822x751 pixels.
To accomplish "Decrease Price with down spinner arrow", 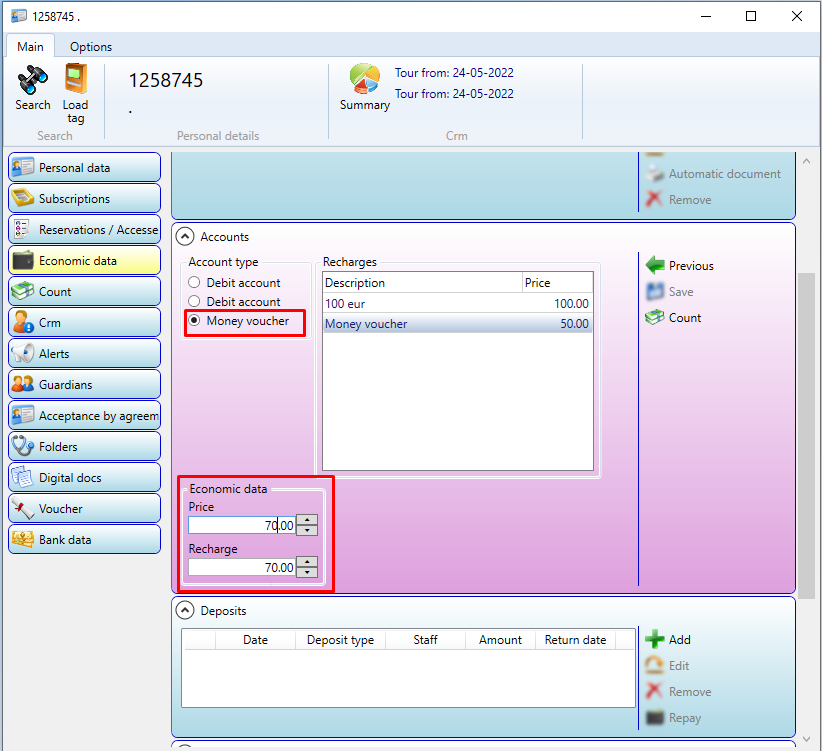I will pos(307,530).
